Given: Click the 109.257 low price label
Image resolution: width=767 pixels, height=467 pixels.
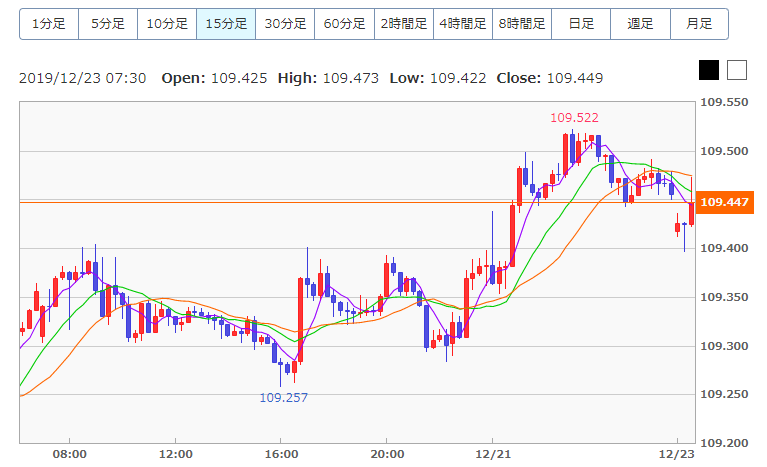Looking at the screenshot, I should point(284,398).
